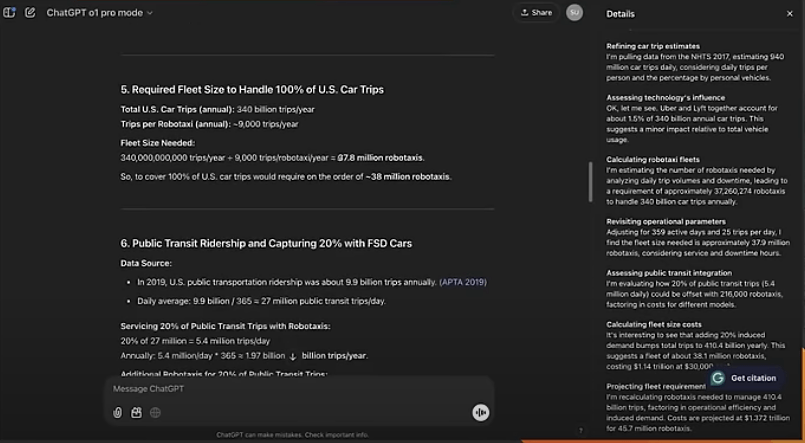Click the web search globe icon
This screenshot has width=805, height=443.
point(155,412)
